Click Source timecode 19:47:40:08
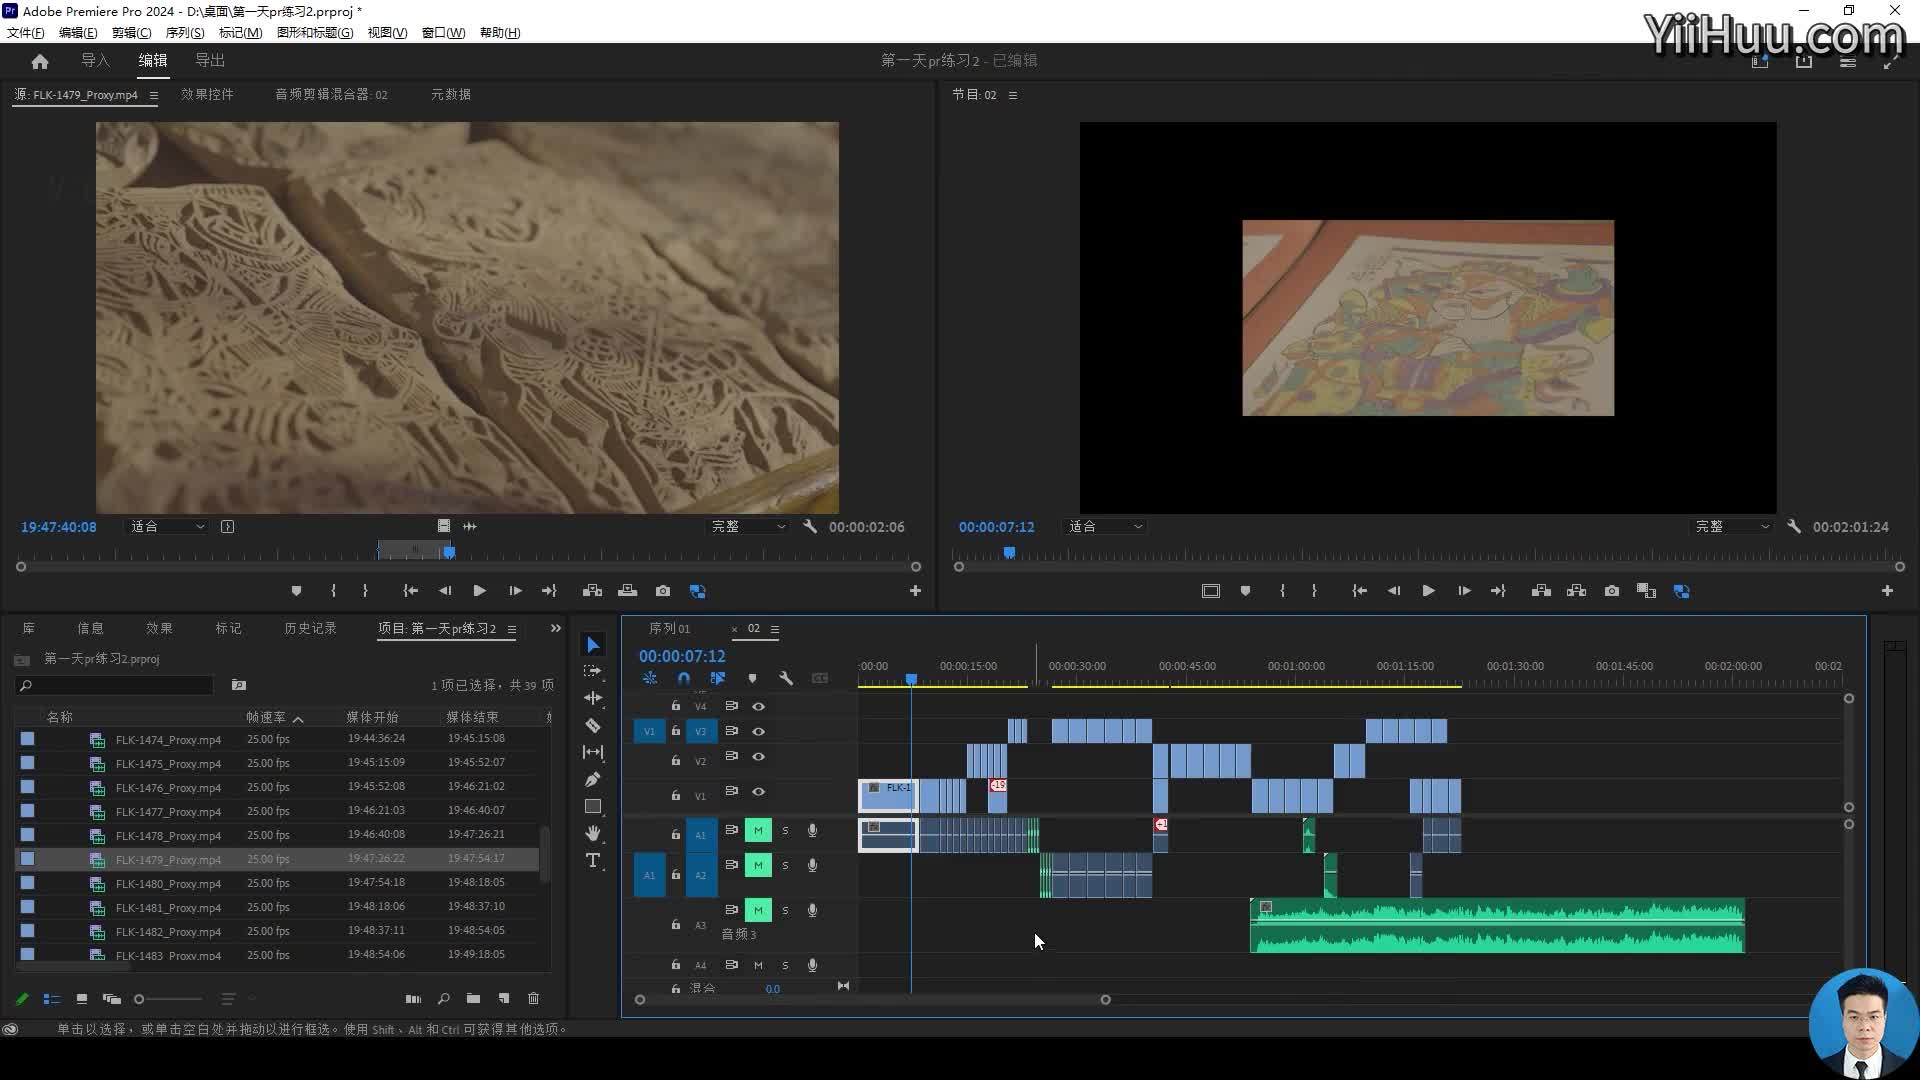 (x=59, y=526)
